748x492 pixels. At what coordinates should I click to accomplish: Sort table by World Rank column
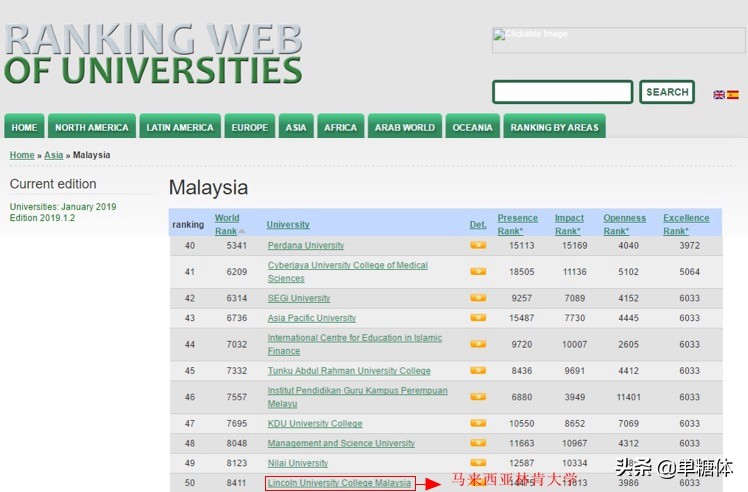point(227,224)
